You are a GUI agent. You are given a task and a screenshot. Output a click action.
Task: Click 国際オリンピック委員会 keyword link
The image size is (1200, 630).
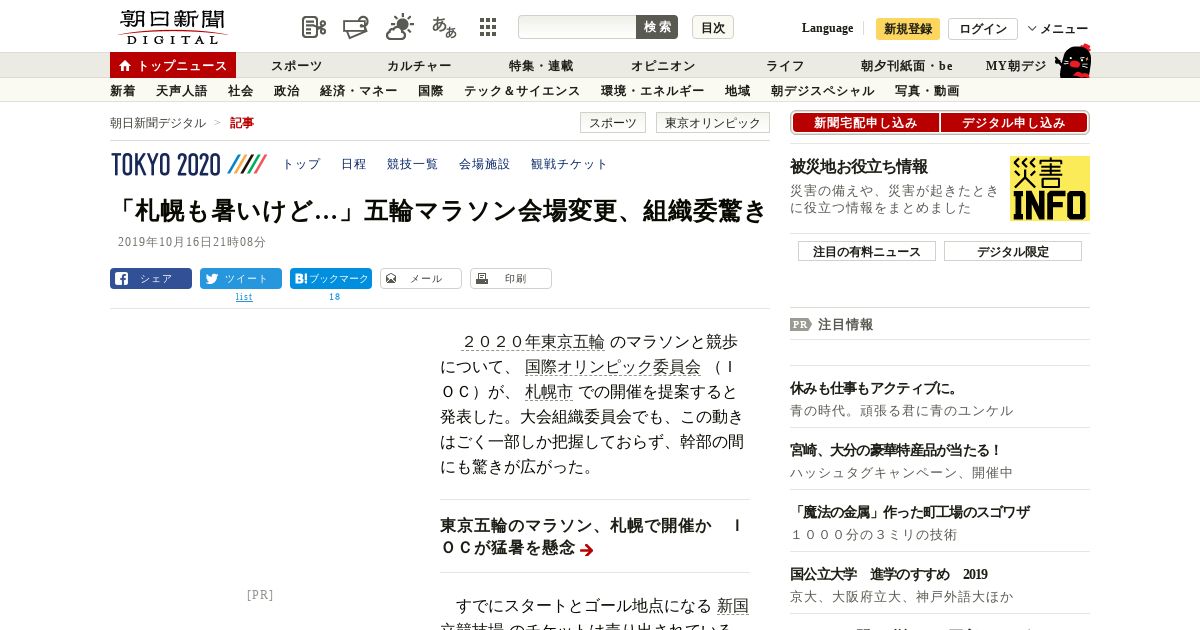click(x=613, y=367)
